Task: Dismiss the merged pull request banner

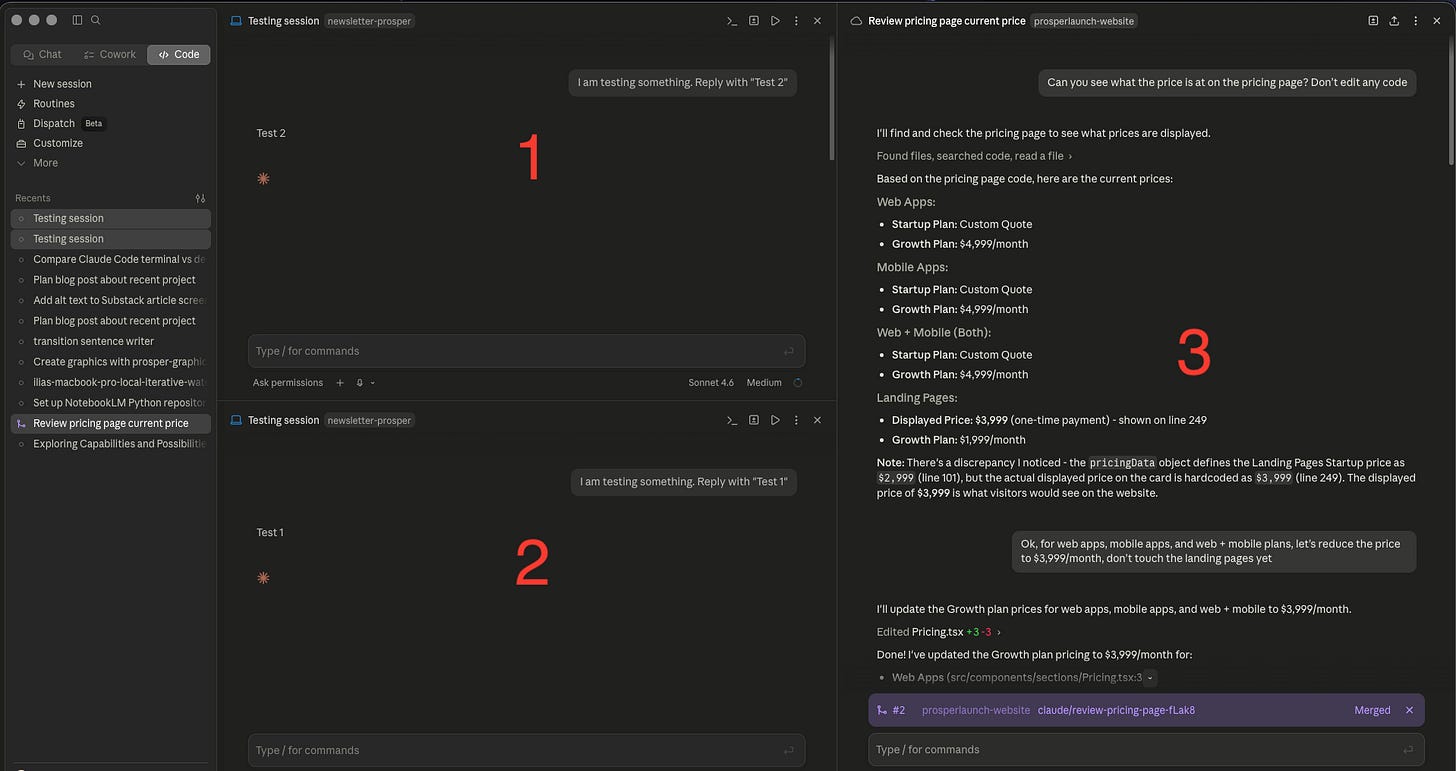Action: [1409, 710]
